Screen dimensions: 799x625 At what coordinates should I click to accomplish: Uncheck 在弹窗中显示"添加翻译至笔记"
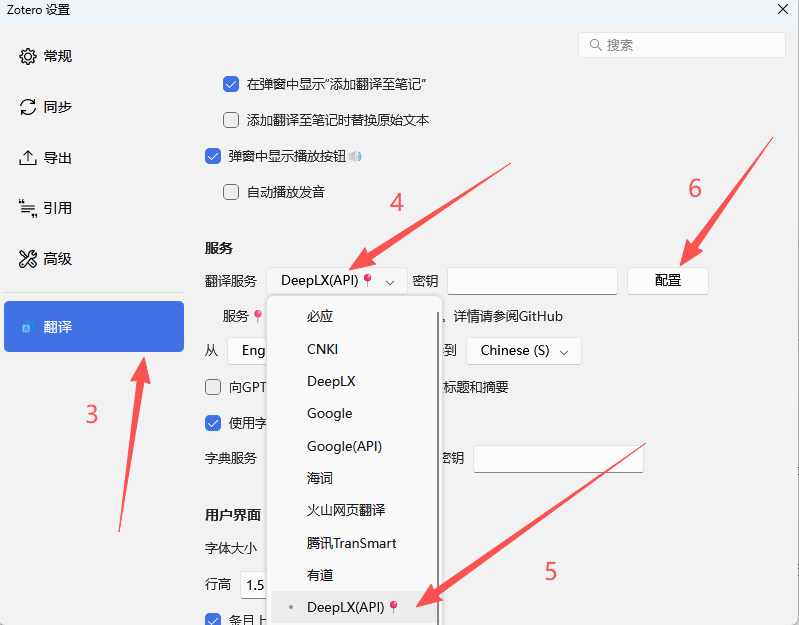[x=231, y=84]
